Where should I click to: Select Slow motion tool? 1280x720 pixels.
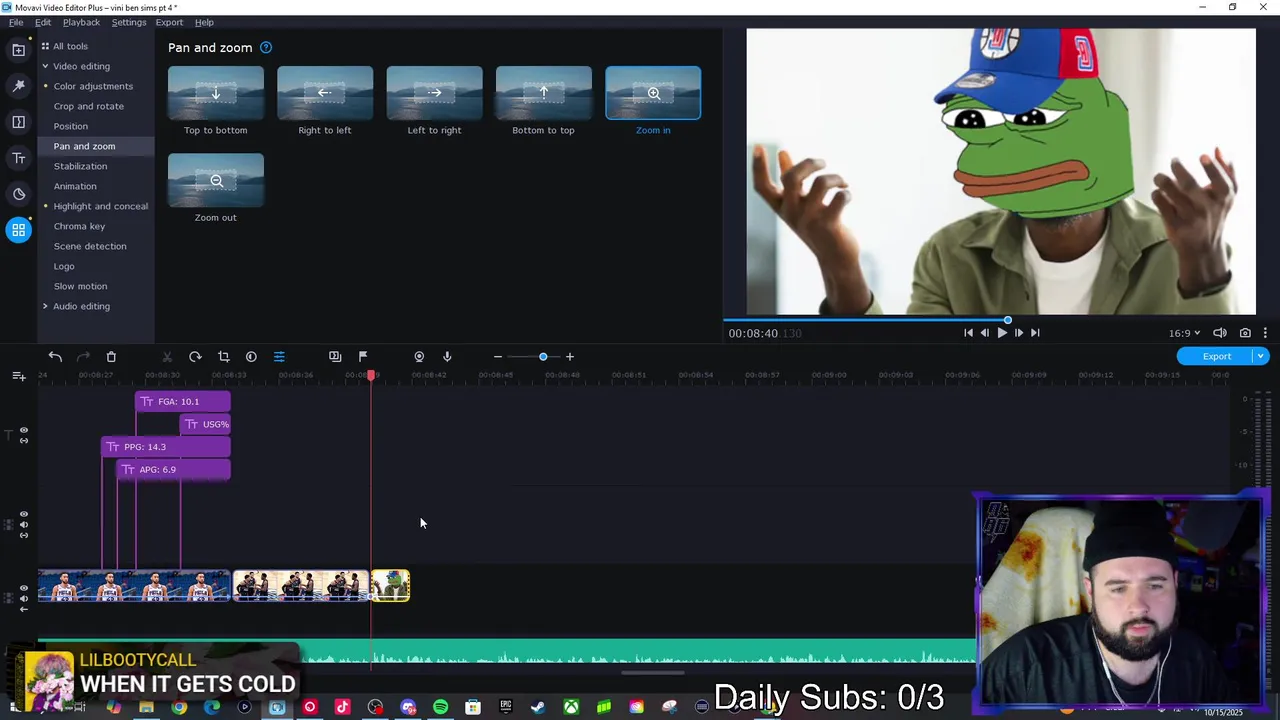click(x=80, y=286)
